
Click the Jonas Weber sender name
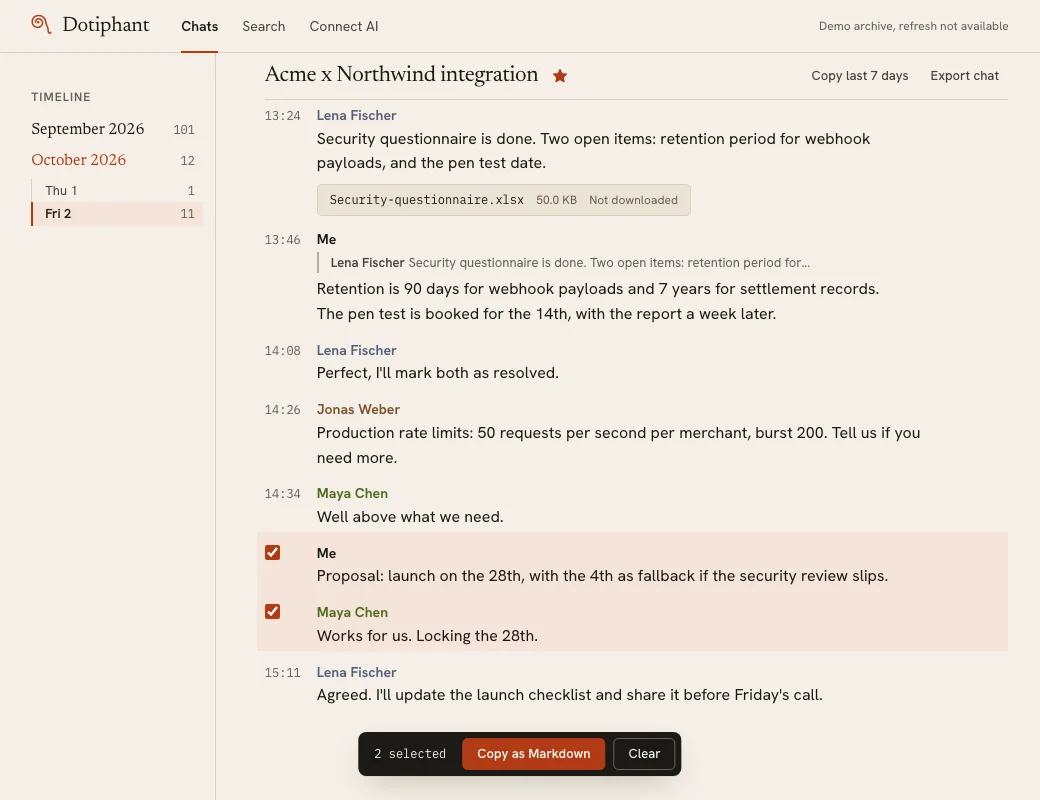[x=358, y=409]
